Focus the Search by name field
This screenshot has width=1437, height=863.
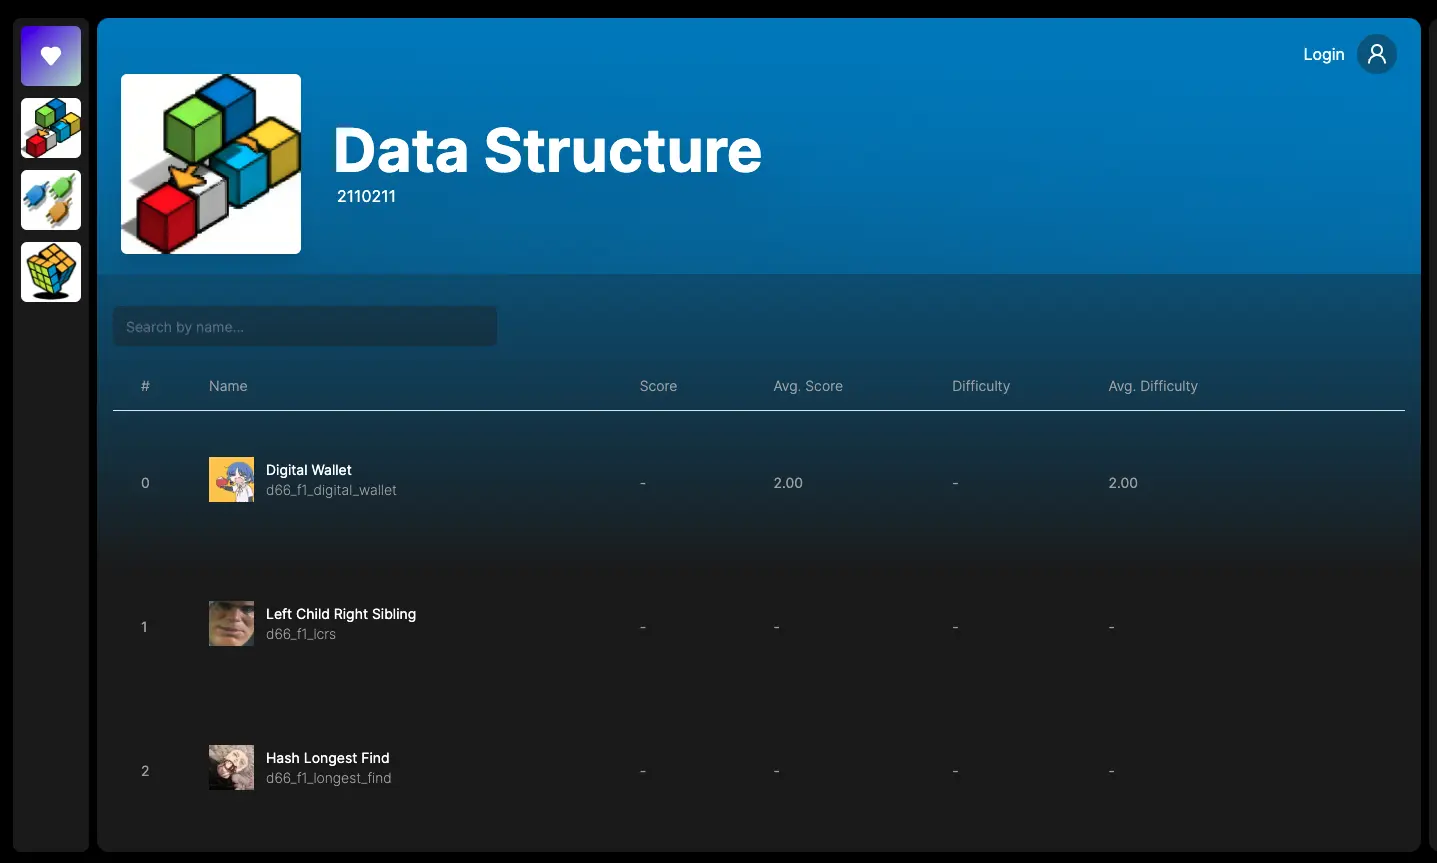[305, 327]
